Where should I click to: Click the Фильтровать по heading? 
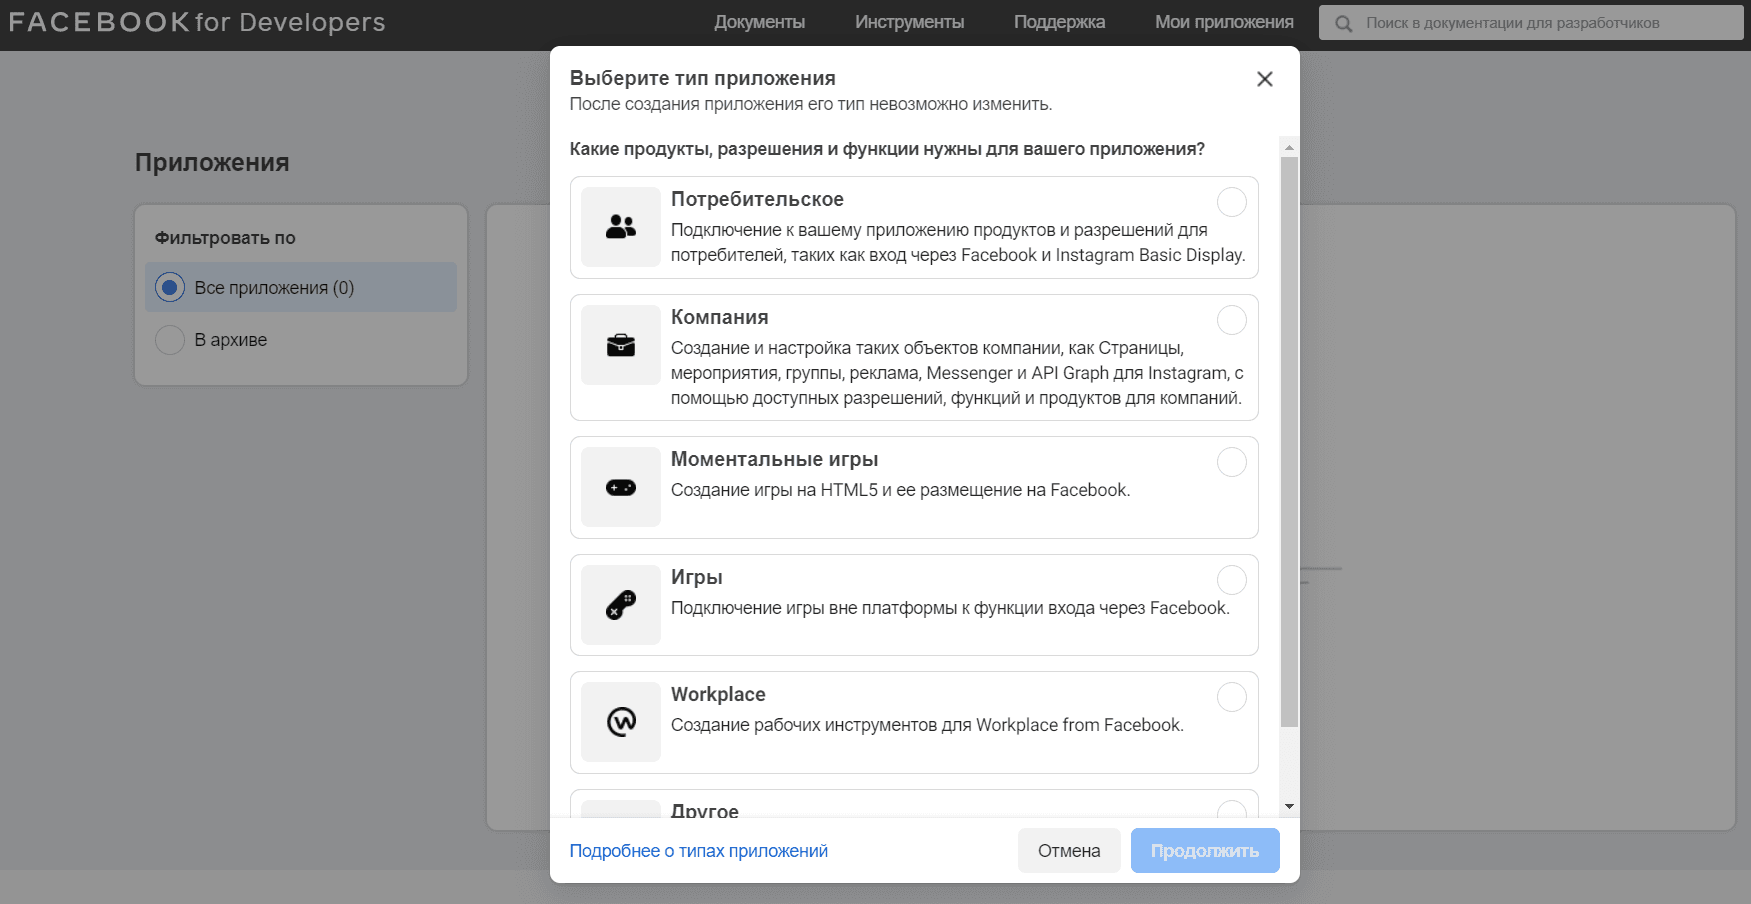coord(225,238)
